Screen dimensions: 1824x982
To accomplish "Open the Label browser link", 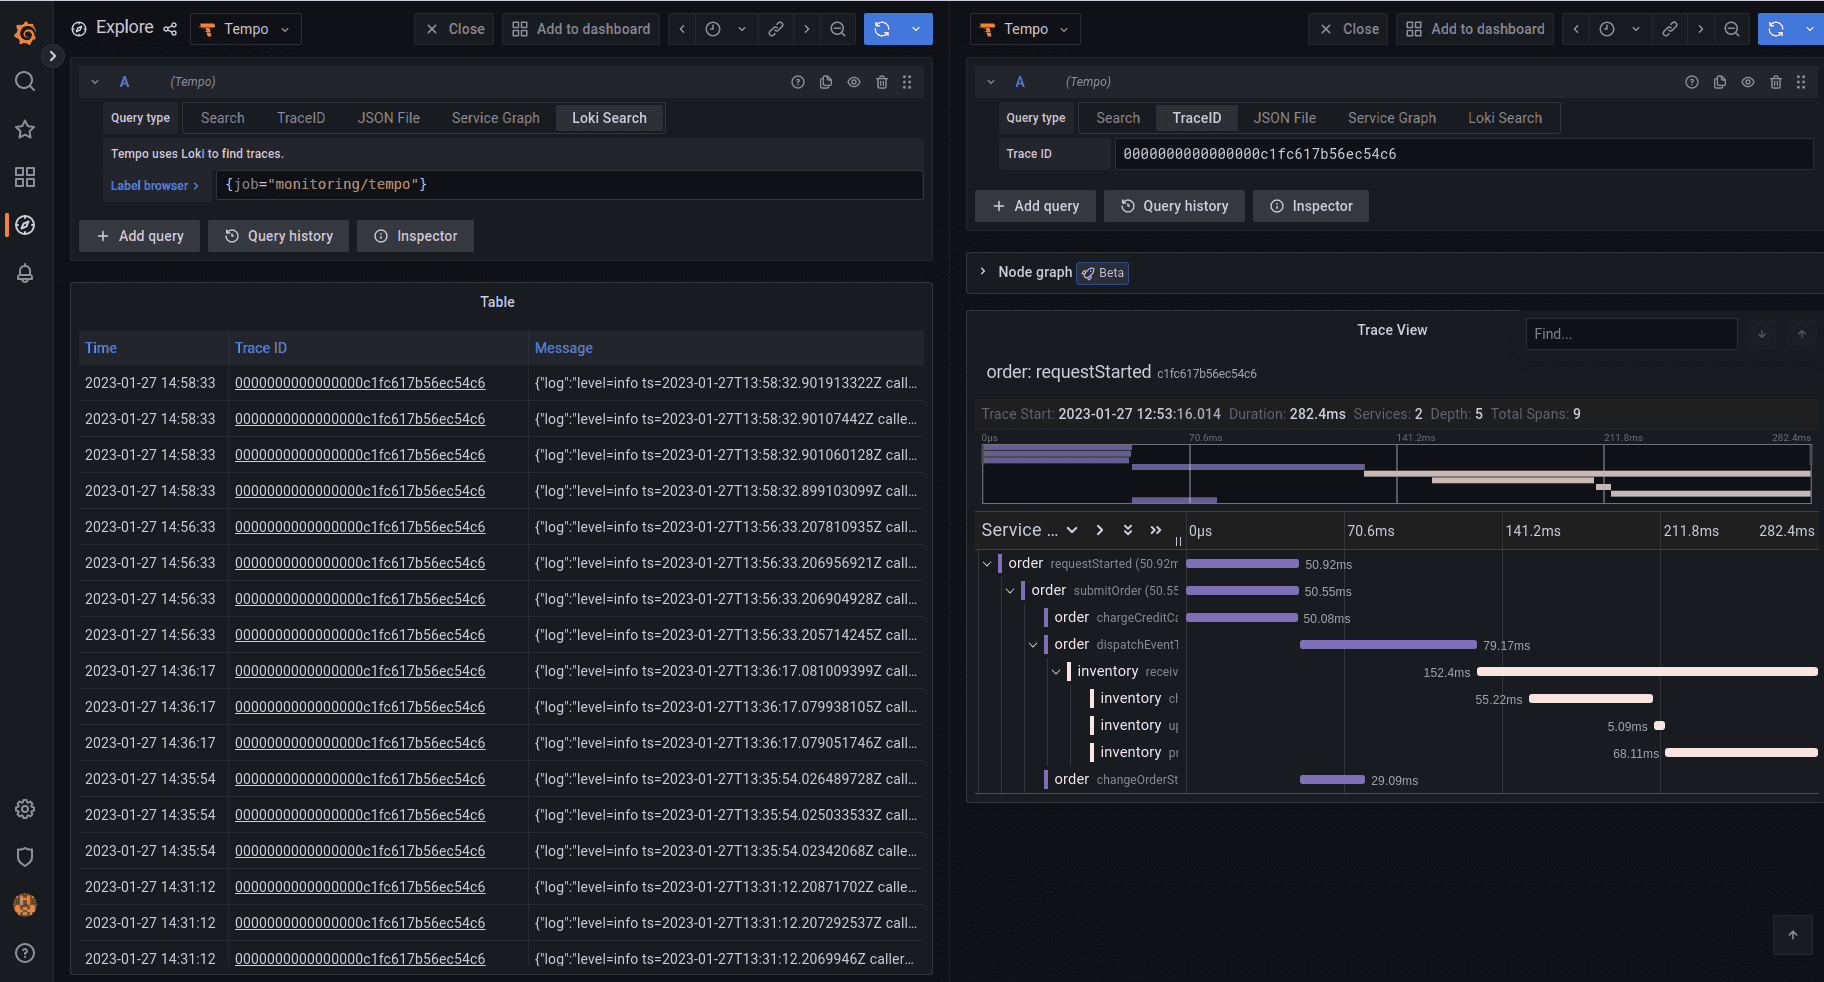I will coord(155,186).
